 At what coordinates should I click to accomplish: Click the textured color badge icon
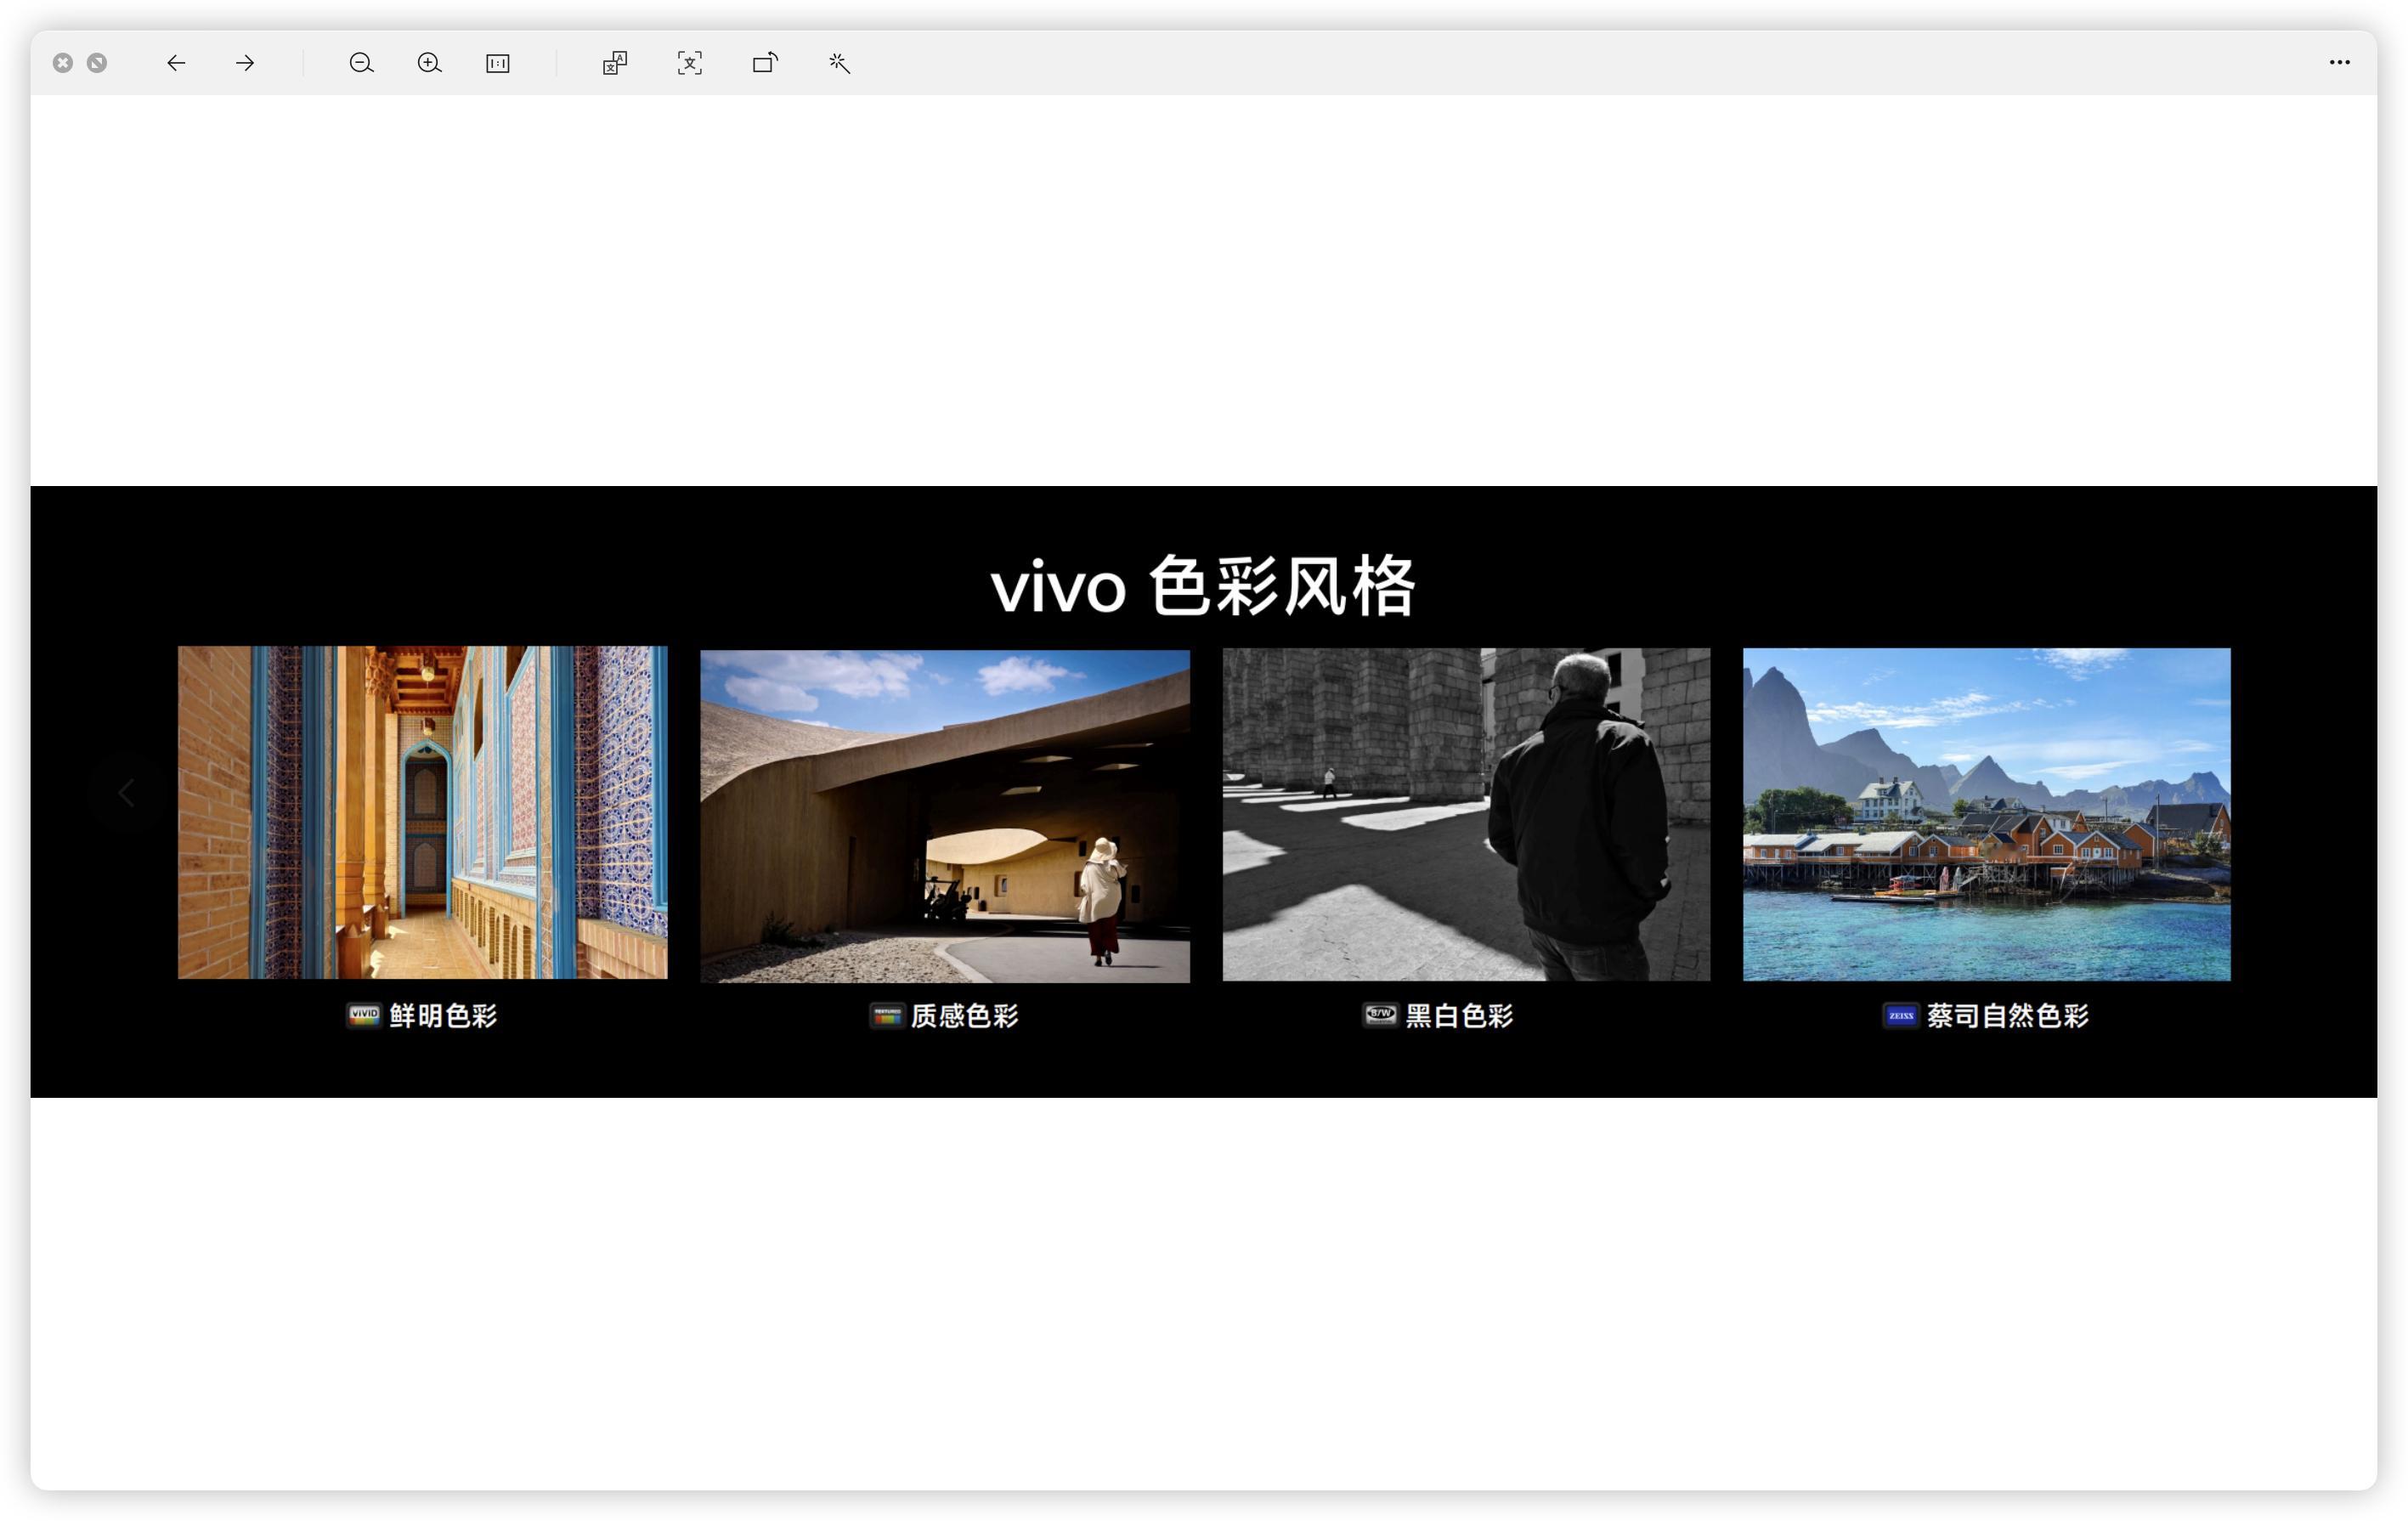887,1015
